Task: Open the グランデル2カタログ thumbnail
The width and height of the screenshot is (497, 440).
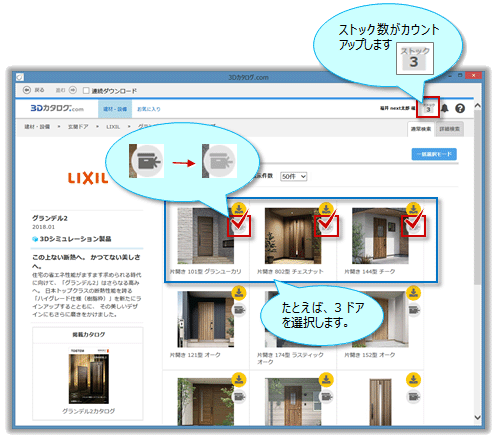Action: [x=89, y=376]
